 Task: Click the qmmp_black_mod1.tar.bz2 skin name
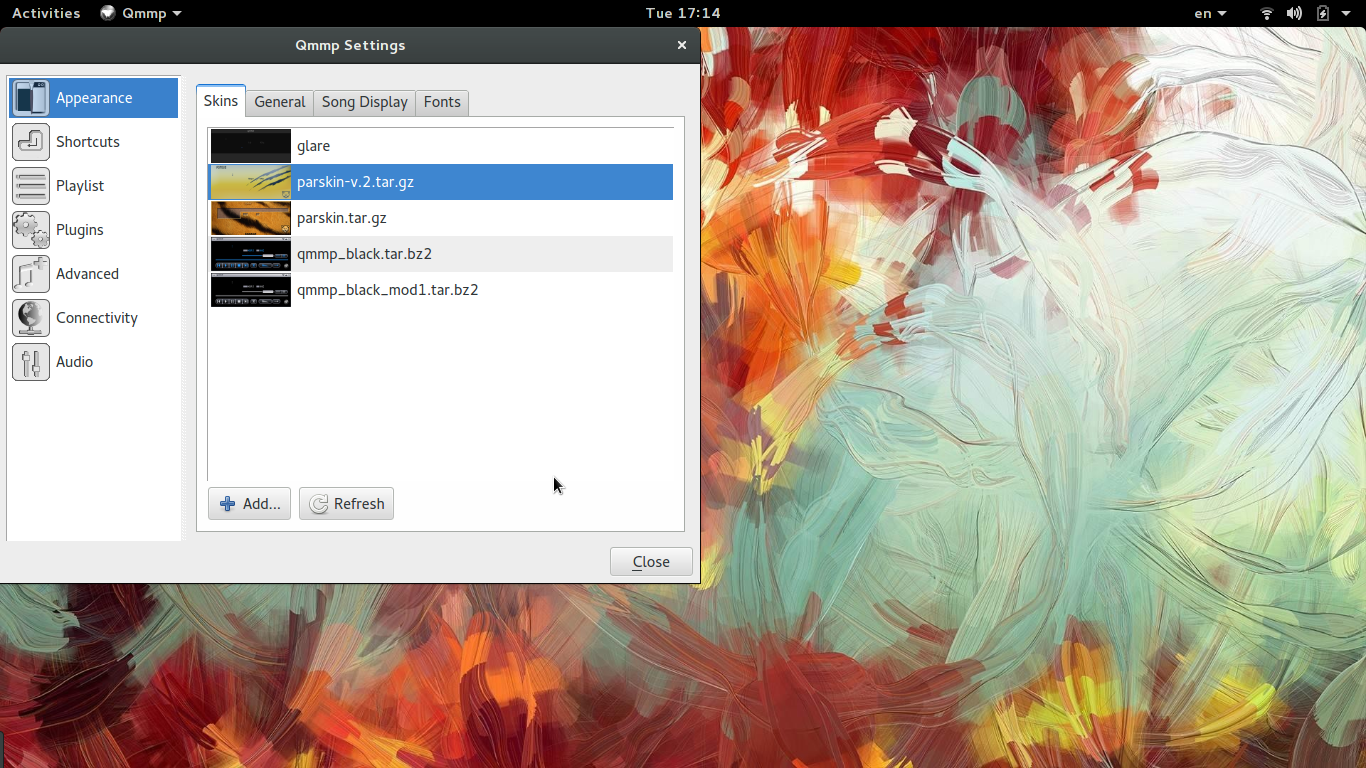click(x=388, y=290)
